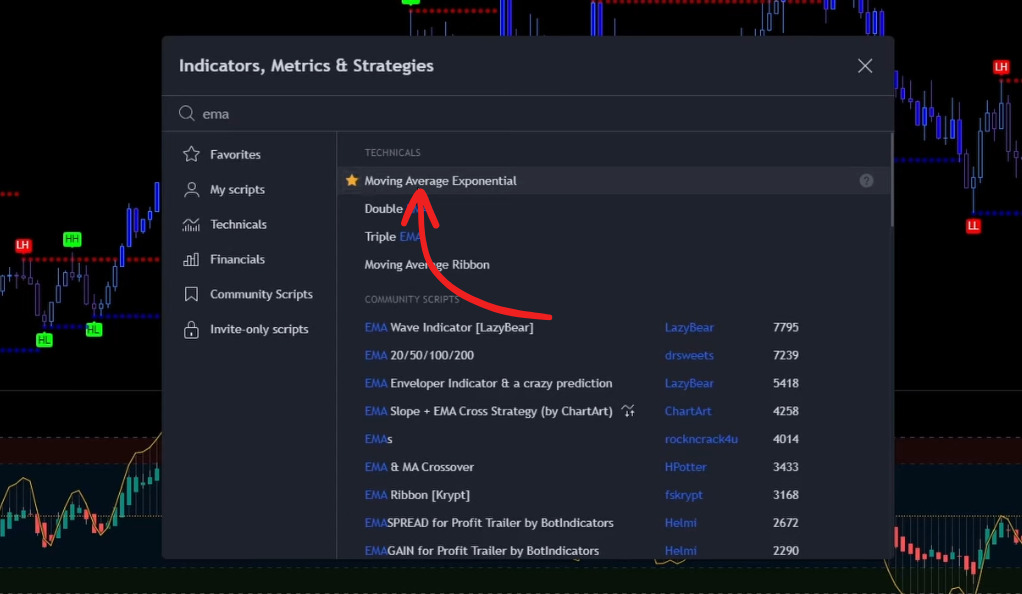Select the EMAs community script

pyautogui.click(x=378, y=439)
